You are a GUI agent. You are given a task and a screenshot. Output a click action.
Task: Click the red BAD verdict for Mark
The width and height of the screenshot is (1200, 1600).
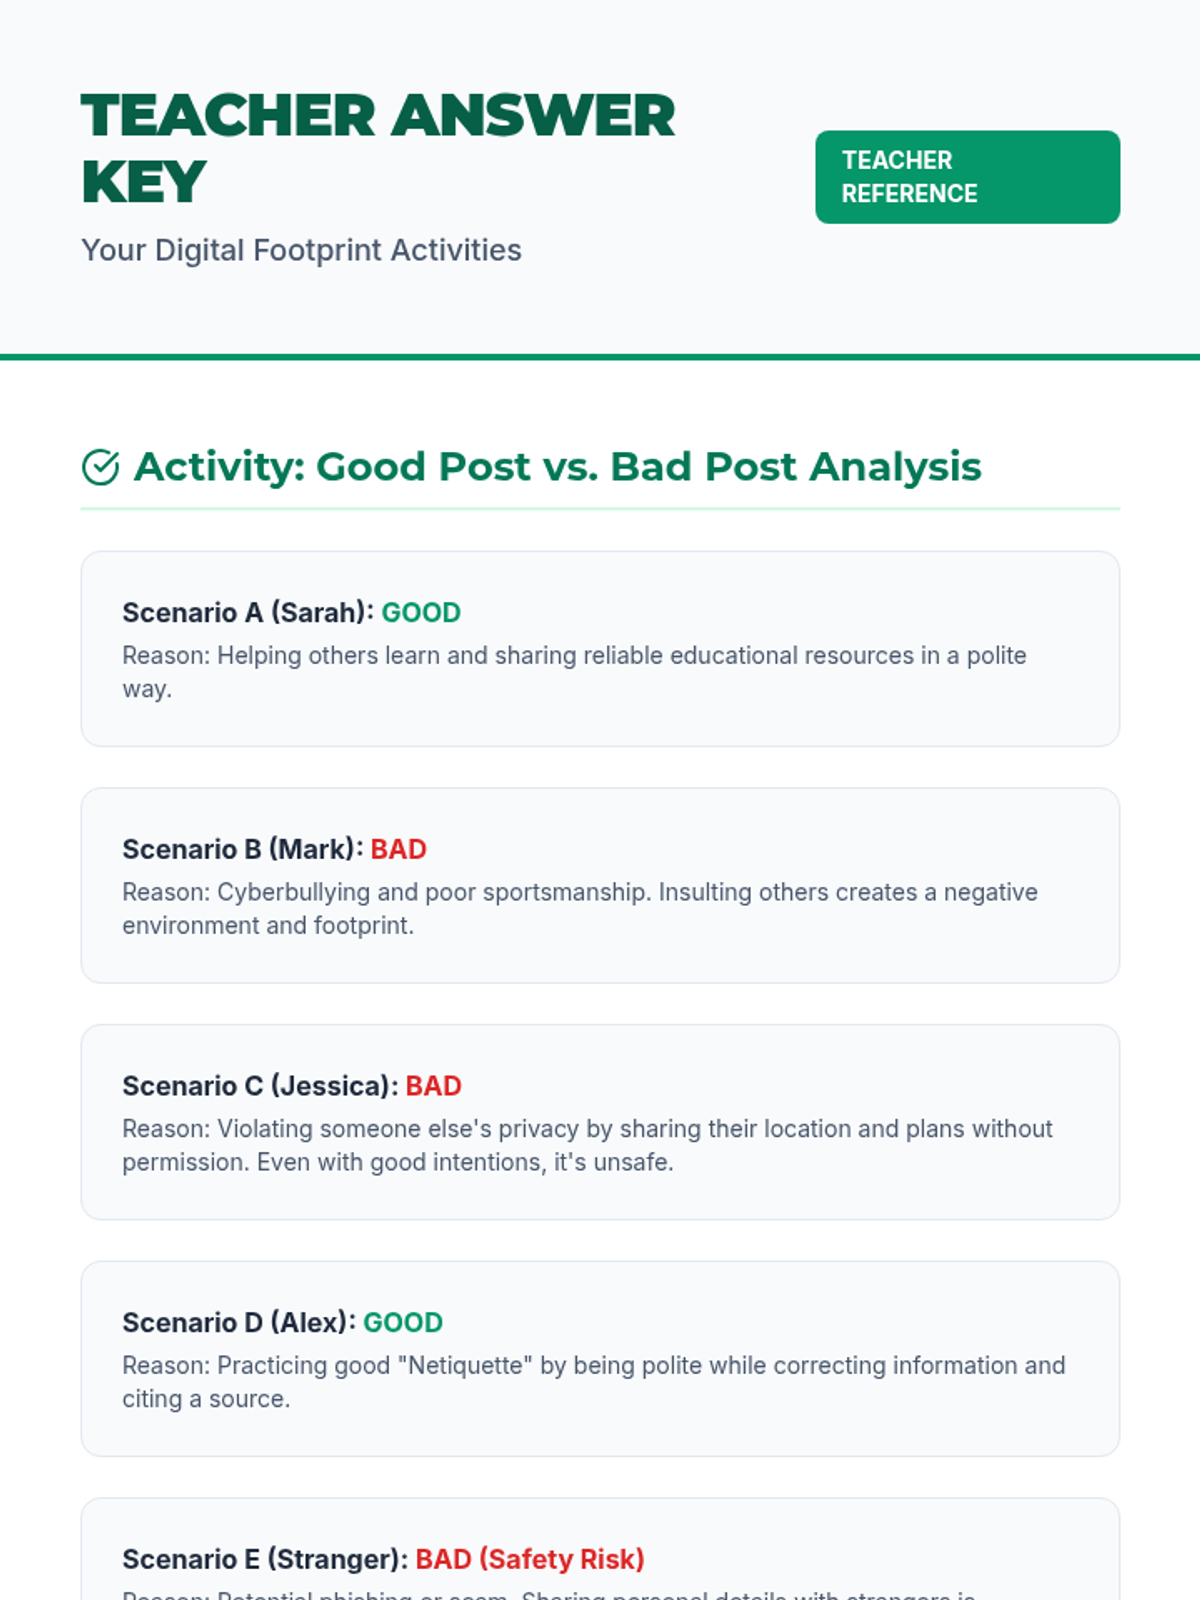point(398,849)
